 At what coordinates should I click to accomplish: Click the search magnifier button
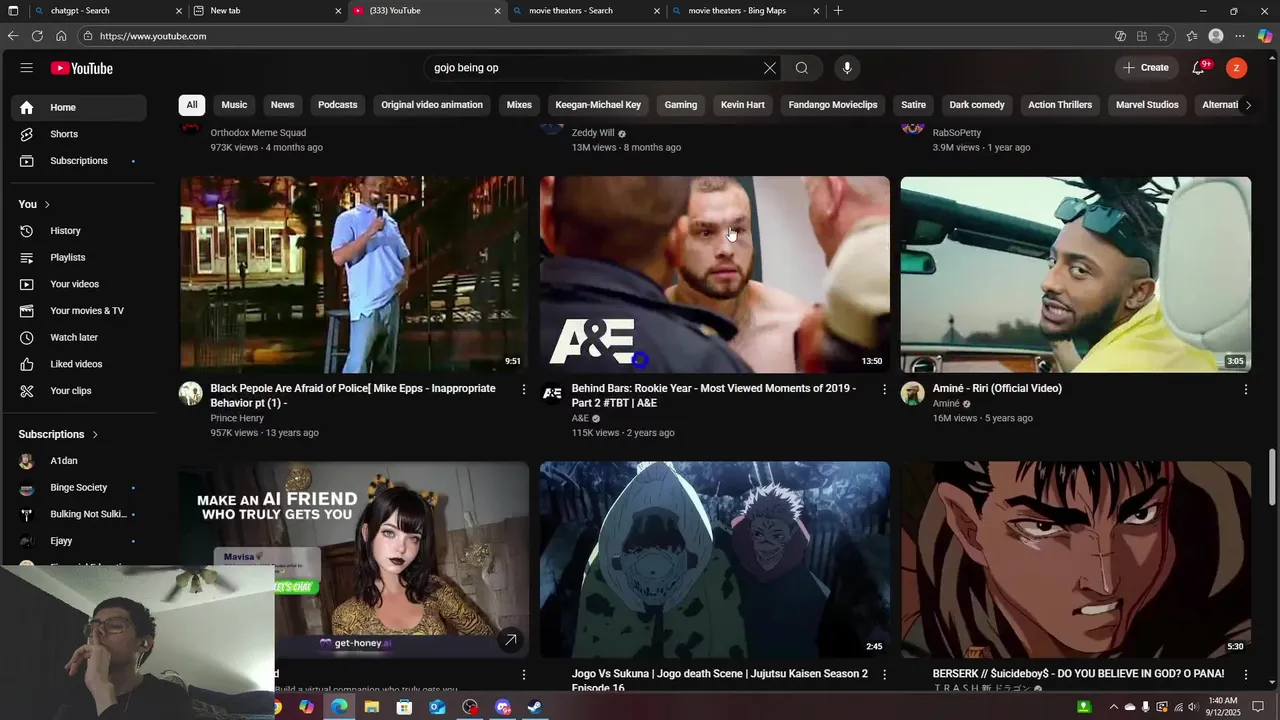tap(802, 68)
